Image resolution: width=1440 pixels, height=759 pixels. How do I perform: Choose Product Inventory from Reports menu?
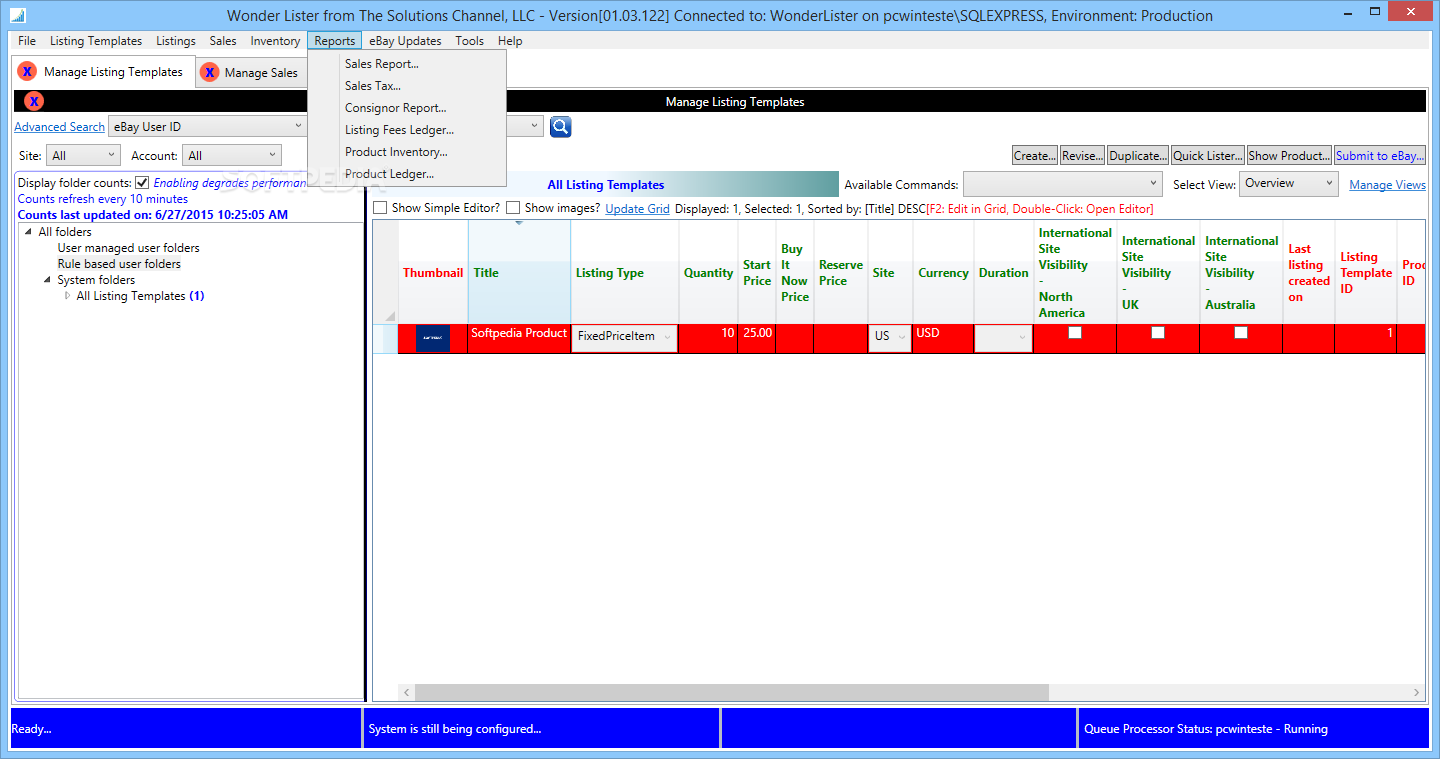407,152
